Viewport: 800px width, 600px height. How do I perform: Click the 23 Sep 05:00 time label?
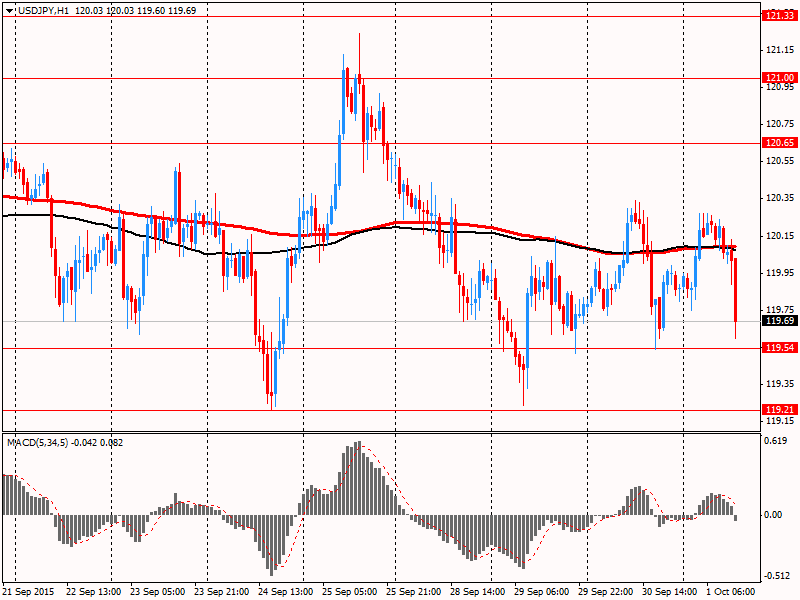click(158, 592)
